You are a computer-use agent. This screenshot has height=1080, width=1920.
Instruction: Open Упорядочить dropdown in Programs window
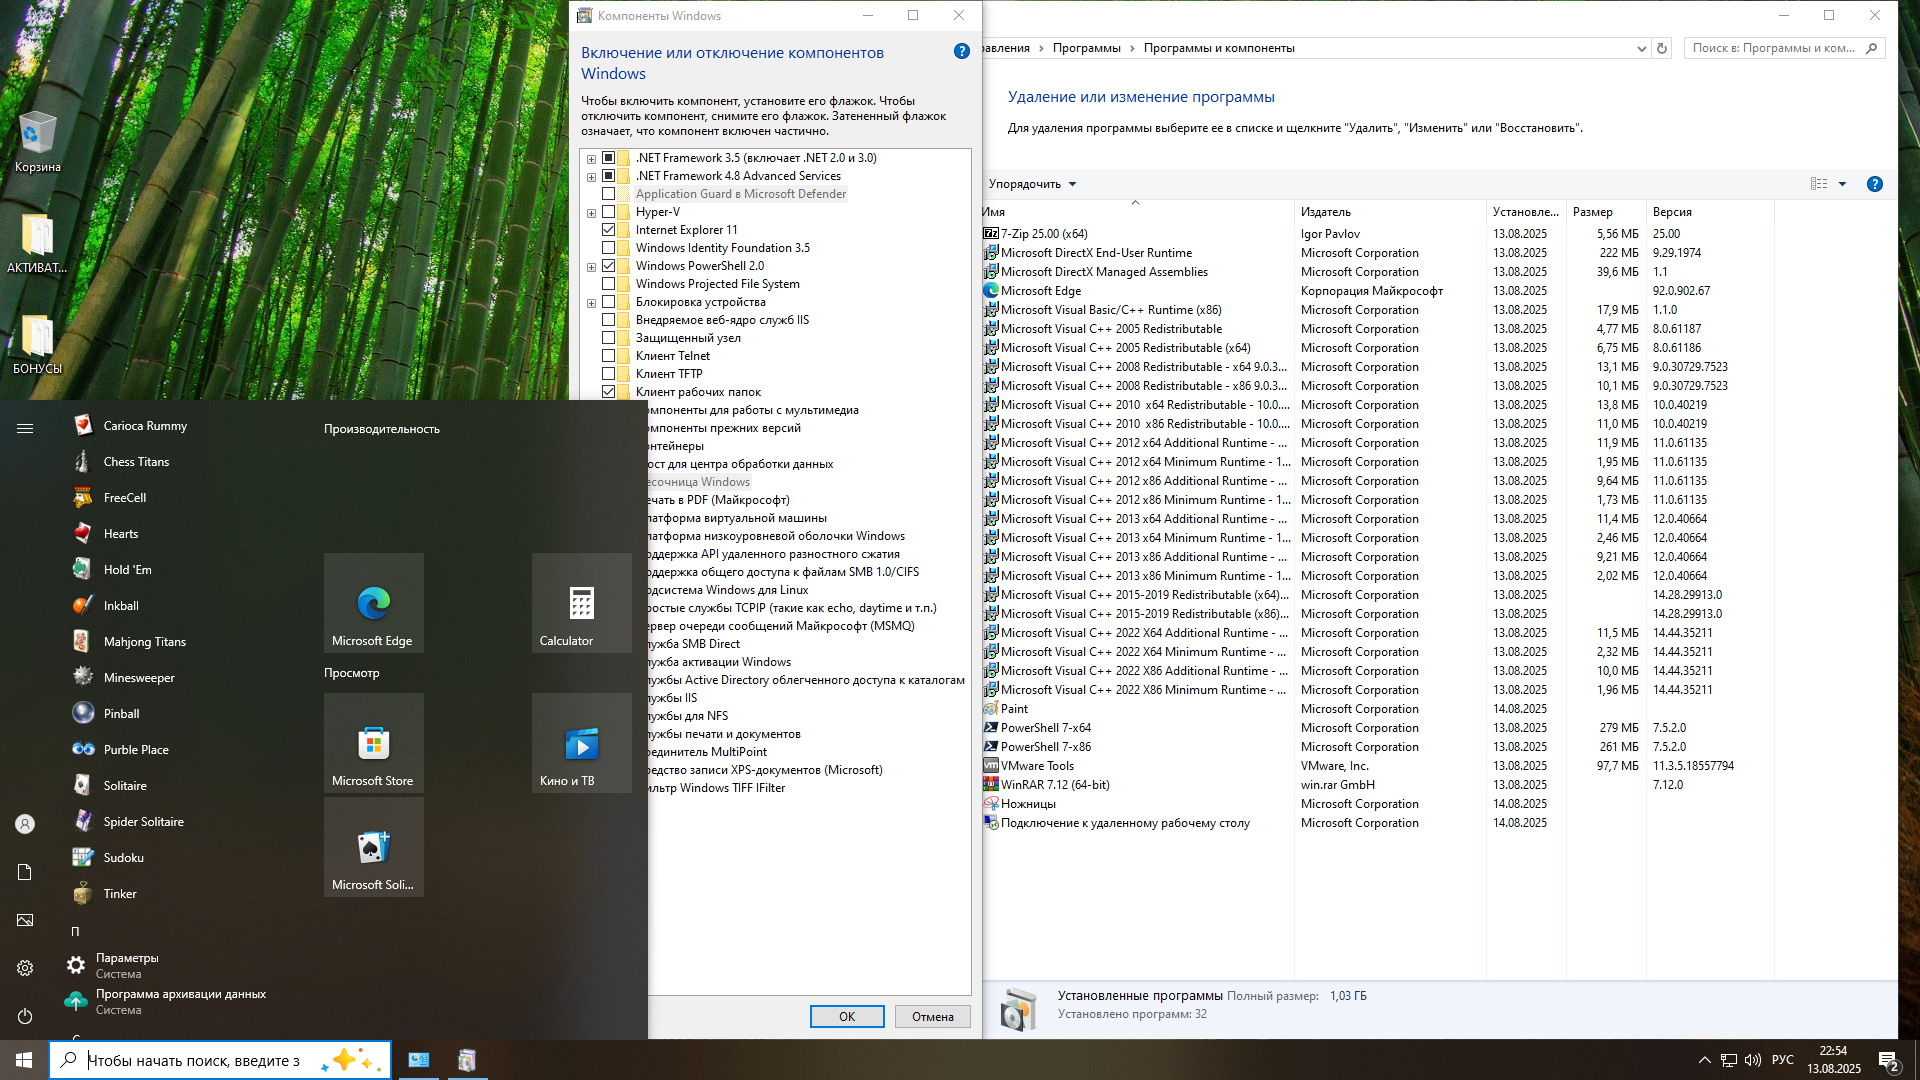(1032, 184)
